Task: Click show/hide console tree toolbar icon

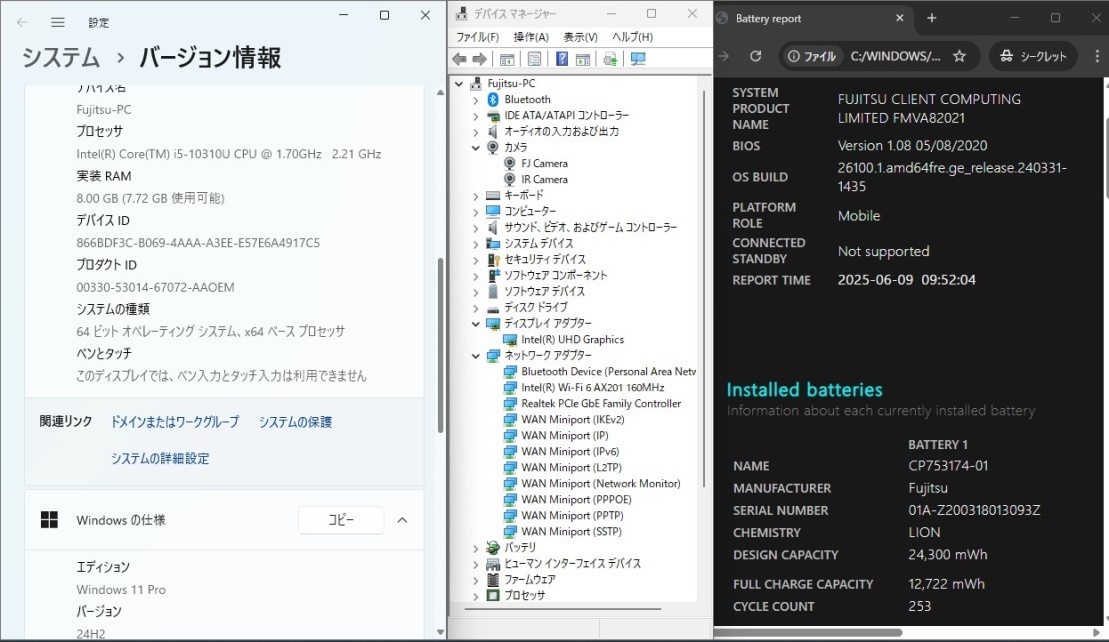Action: point(507,59)
